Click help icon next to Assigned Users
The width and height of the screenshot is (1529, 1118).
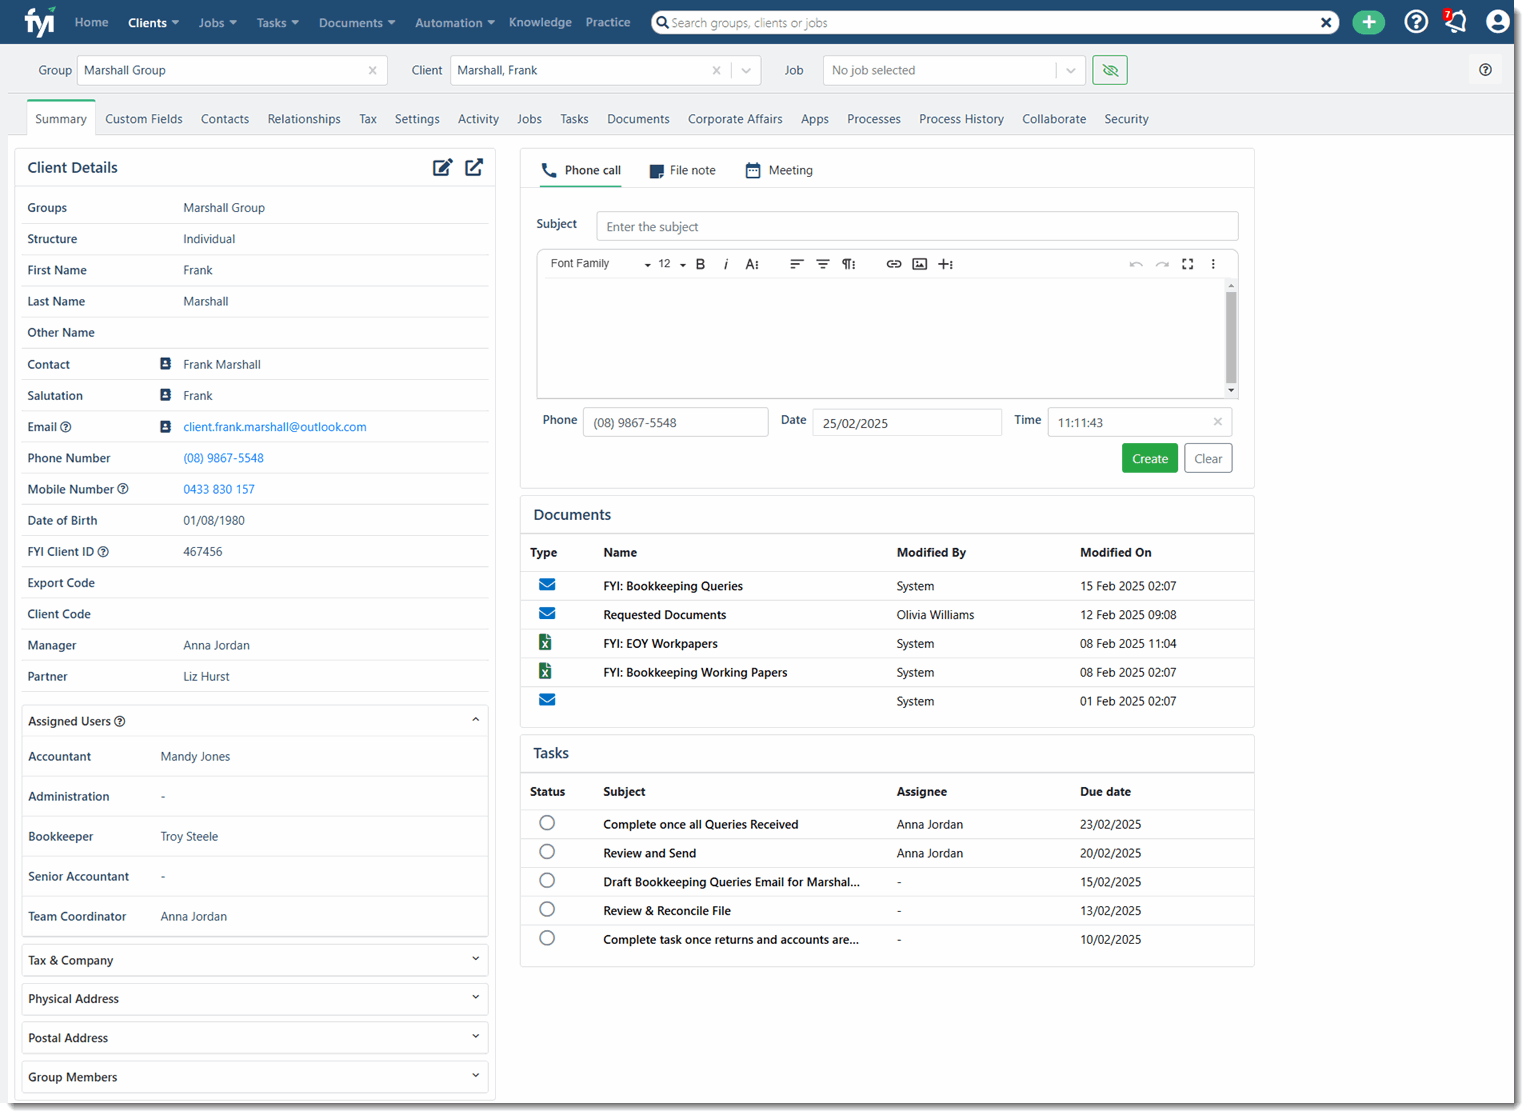(120, 721)
